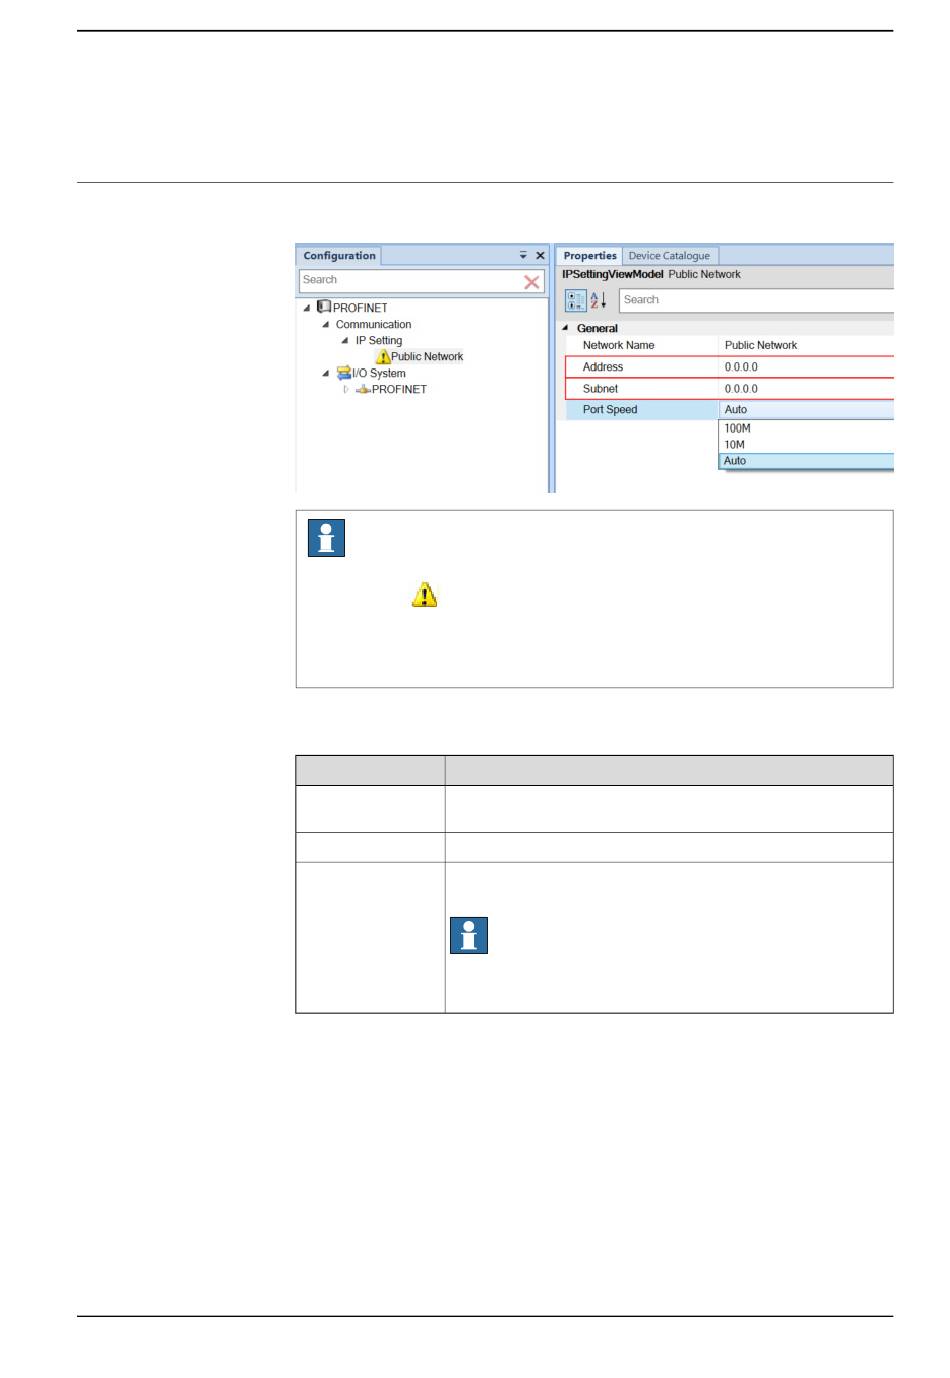Select Public Network in the configuration tree
950x1378 pixels.
[x=427, y=356]
